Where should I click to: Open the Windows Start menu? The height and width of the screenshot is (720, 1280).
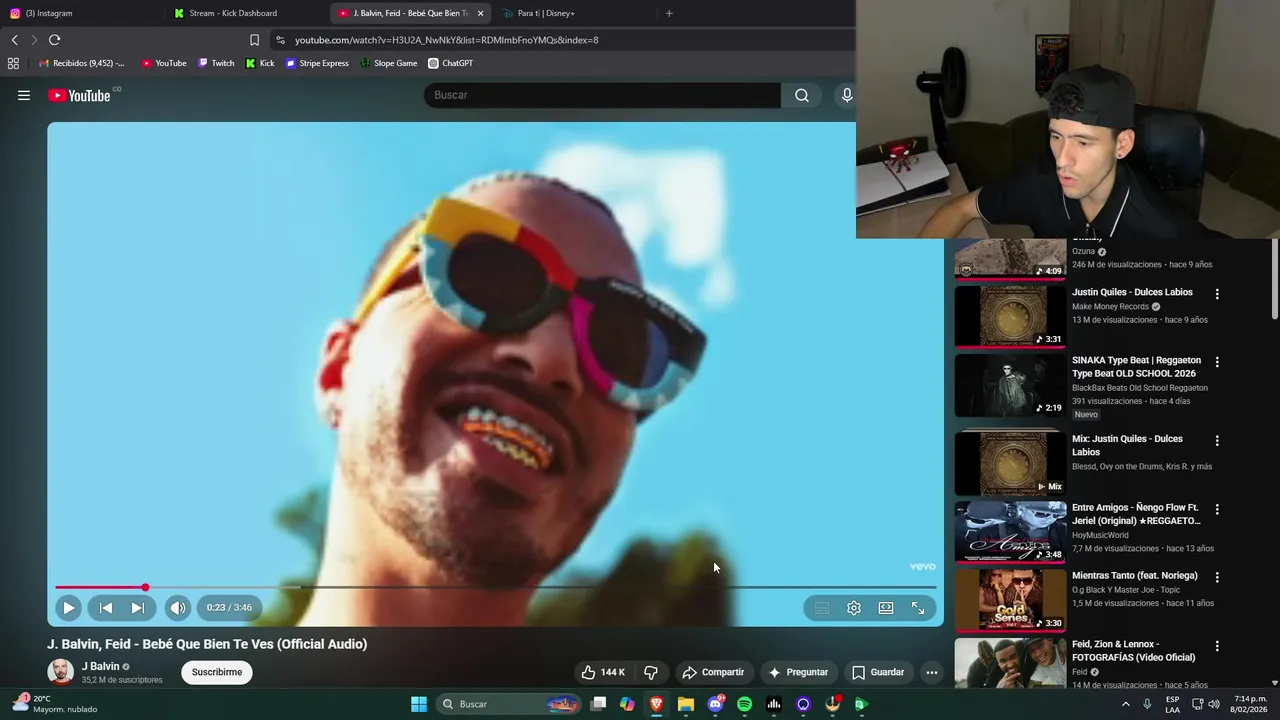click(x=419, y=704)
